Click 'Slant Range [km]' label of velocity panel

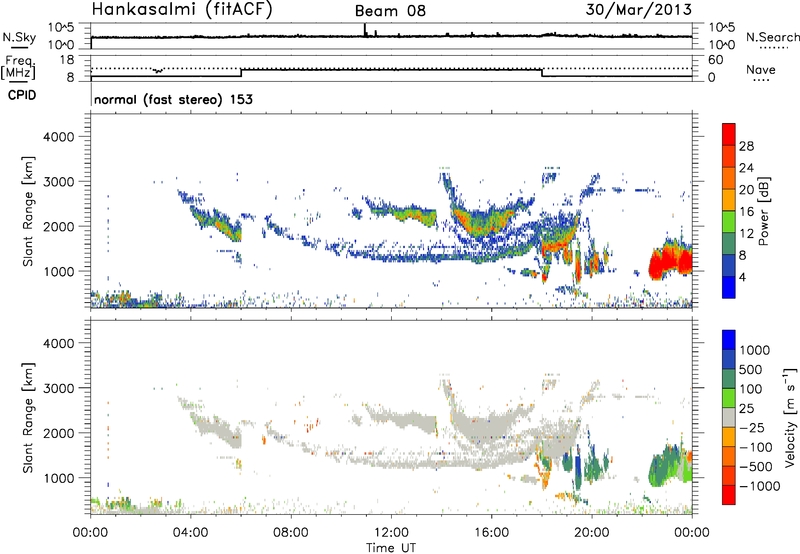click(28, 418)
